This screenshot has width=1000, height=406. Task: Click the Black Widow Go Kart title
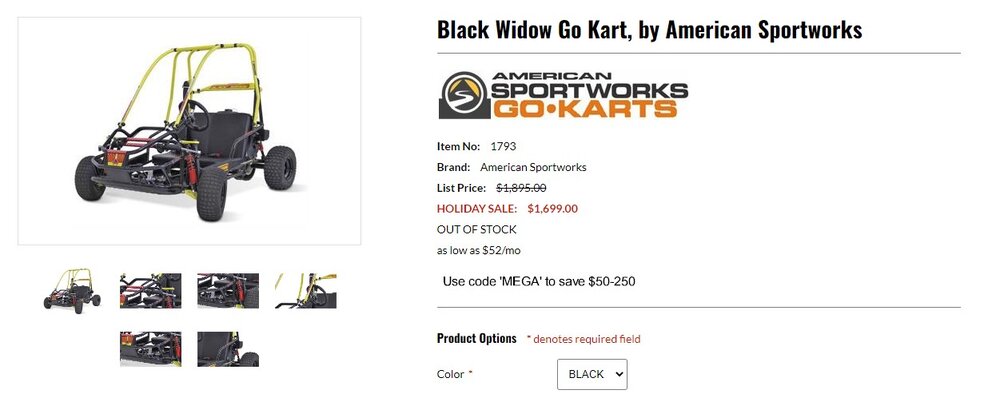coord(649,30)
